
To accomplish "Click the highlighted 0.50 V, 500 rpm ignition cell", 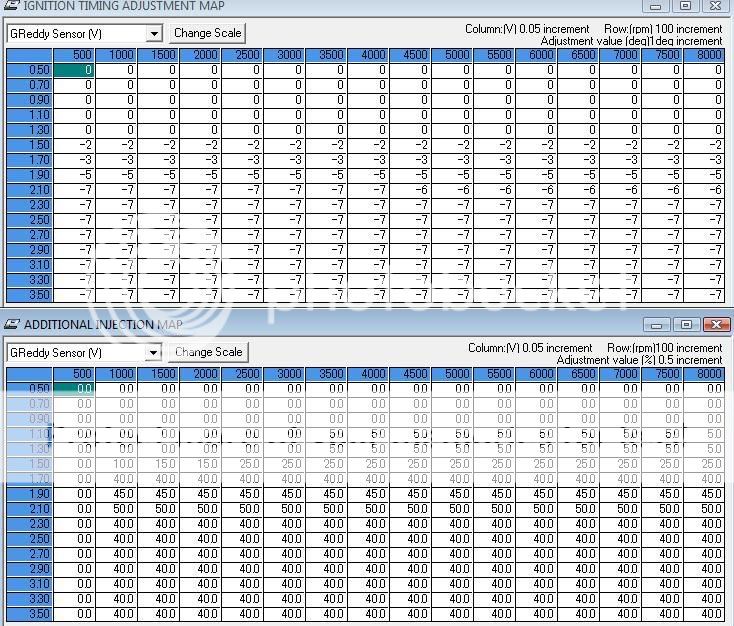I will click(73, 70).
